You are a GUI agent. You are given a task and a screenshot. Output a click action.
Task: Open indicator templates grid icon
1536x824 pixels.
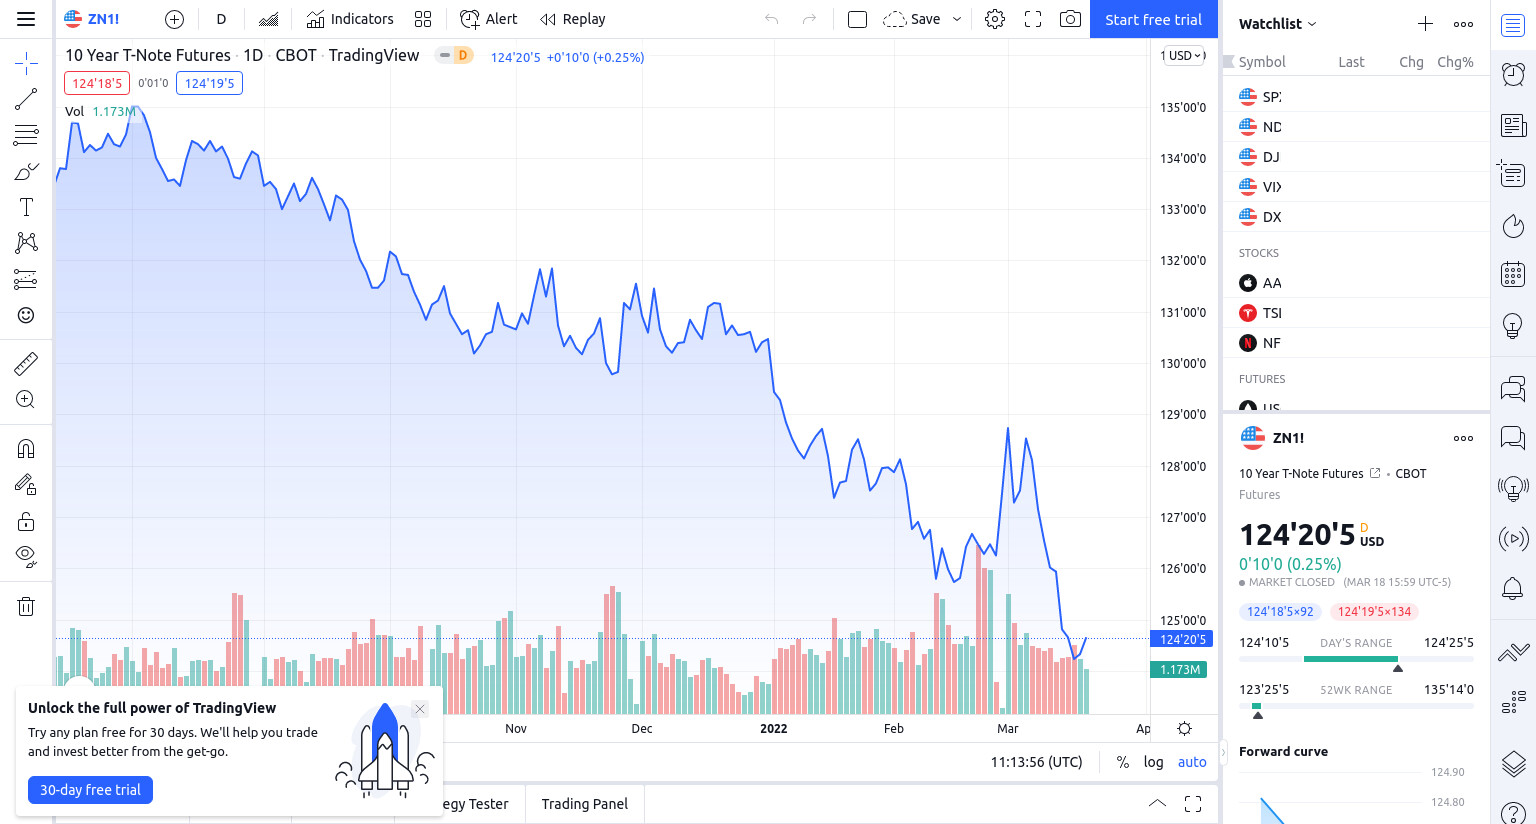423,19
